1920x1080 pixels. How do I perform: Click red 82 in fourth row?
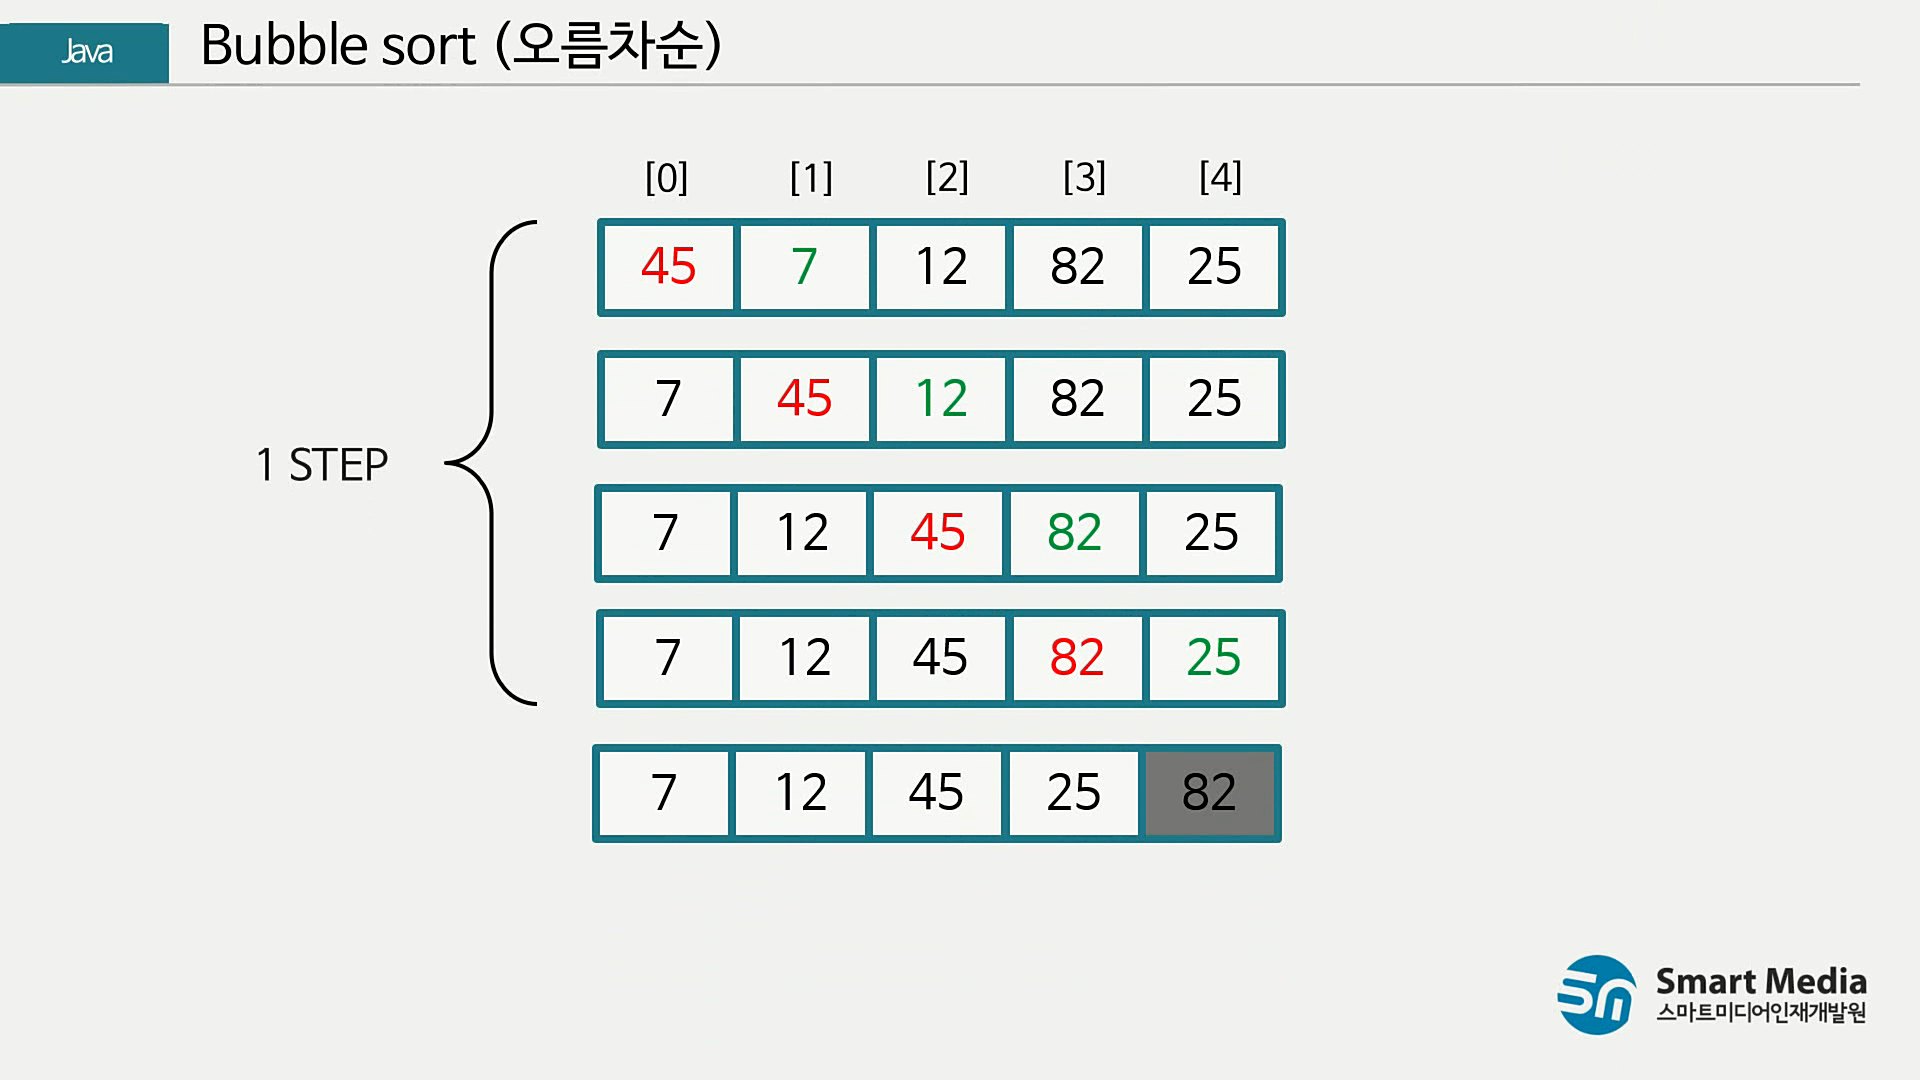[1077, 658]
